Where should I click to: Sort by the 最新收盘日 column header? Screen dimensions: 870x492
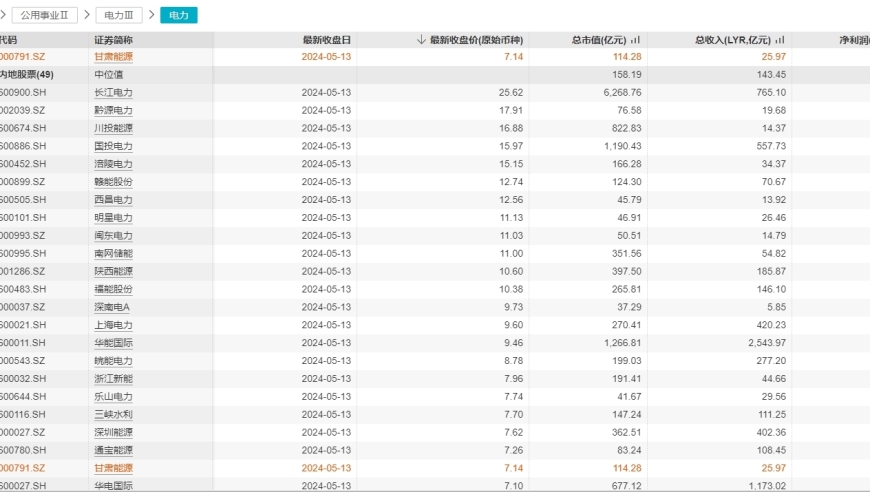[327, 40]
